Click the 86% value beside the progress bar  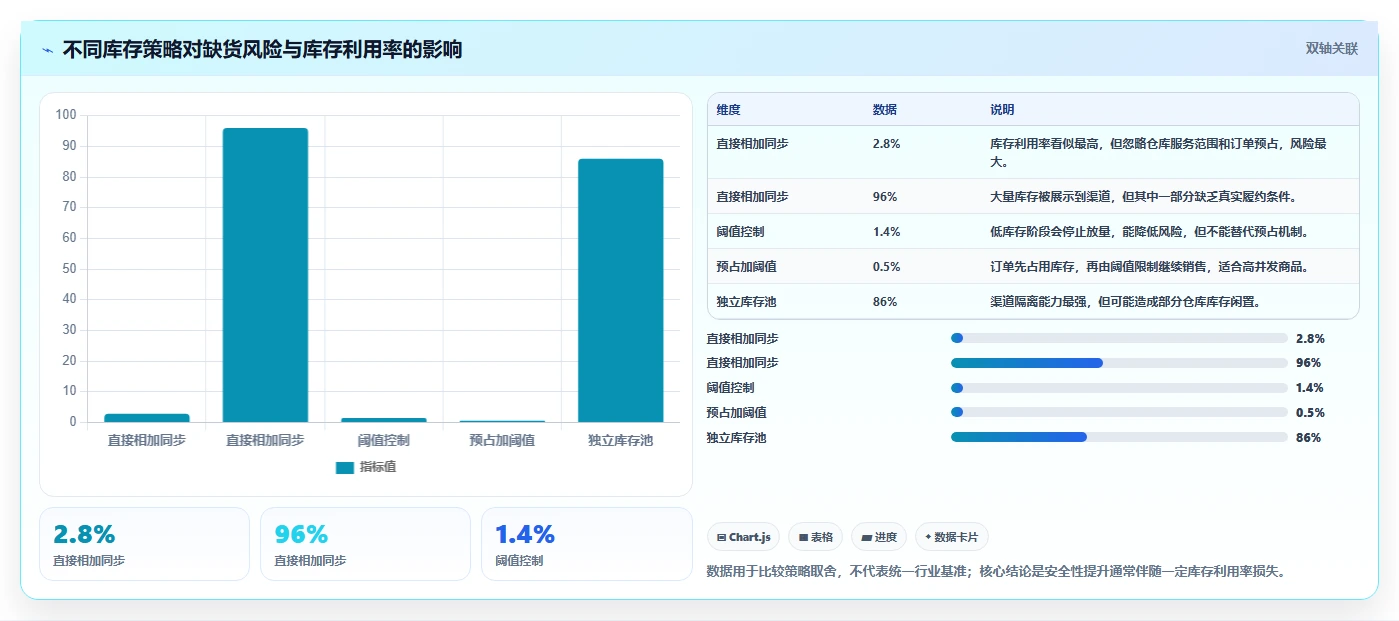click(1308, 437)
